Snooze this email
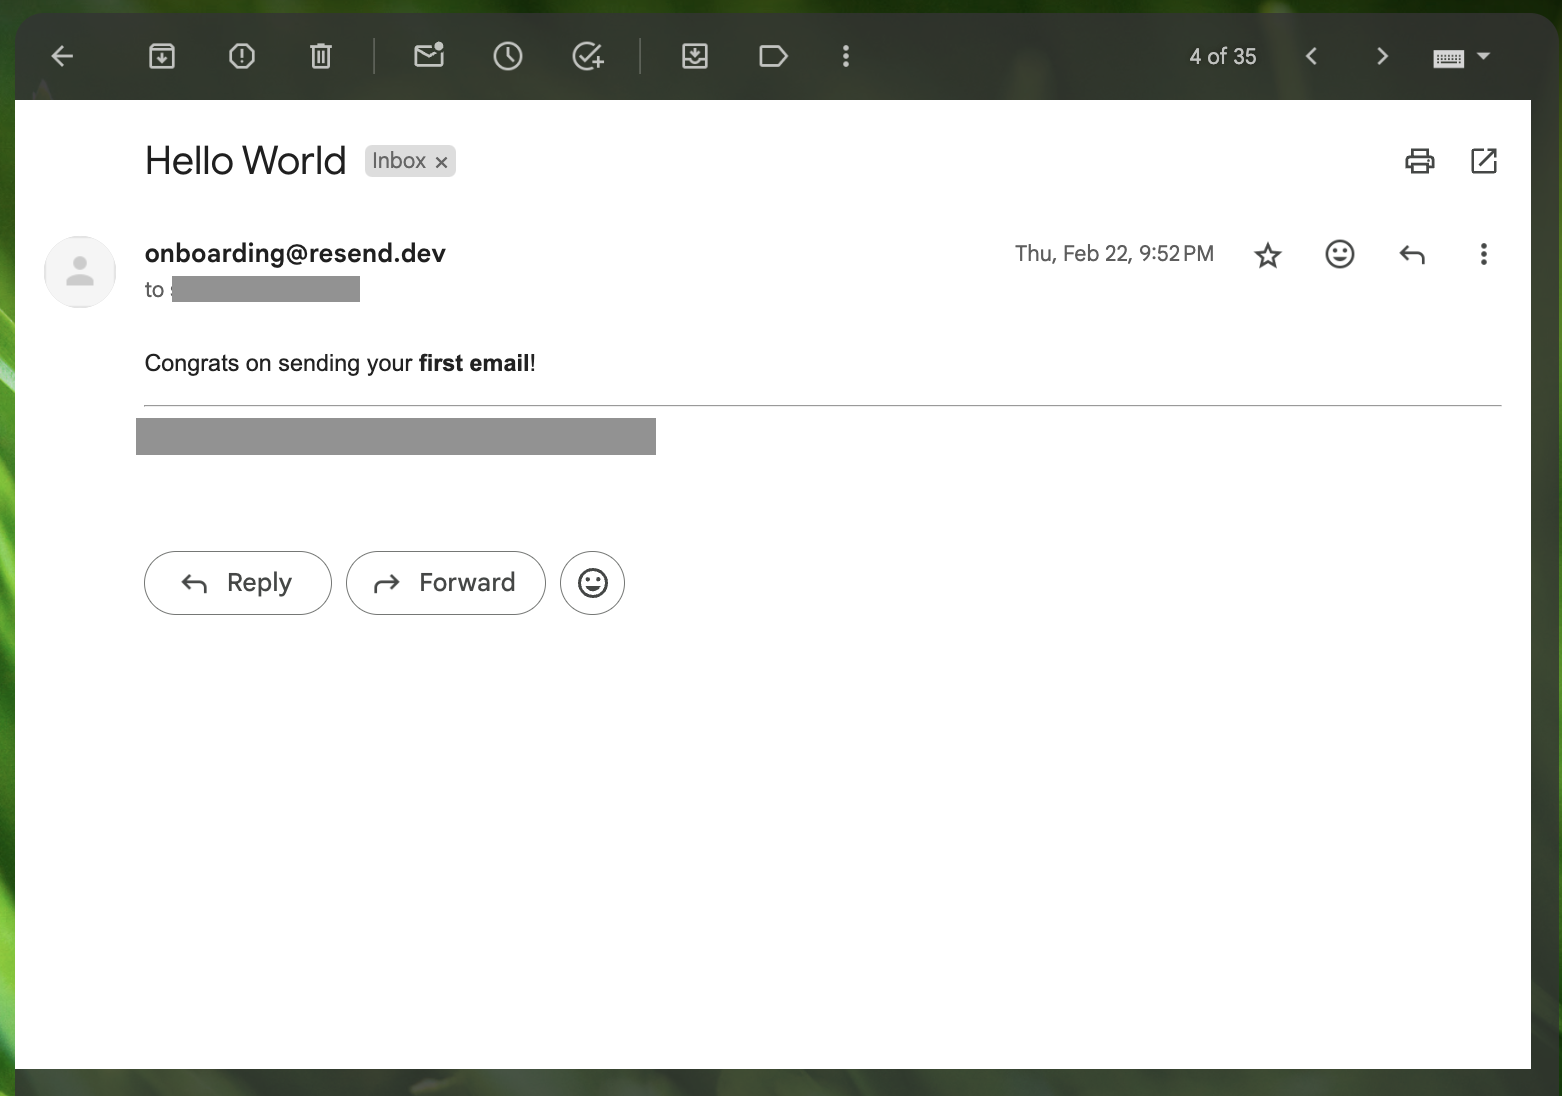The height and width of the screenshot is (1096, 1562). point(507,56)
